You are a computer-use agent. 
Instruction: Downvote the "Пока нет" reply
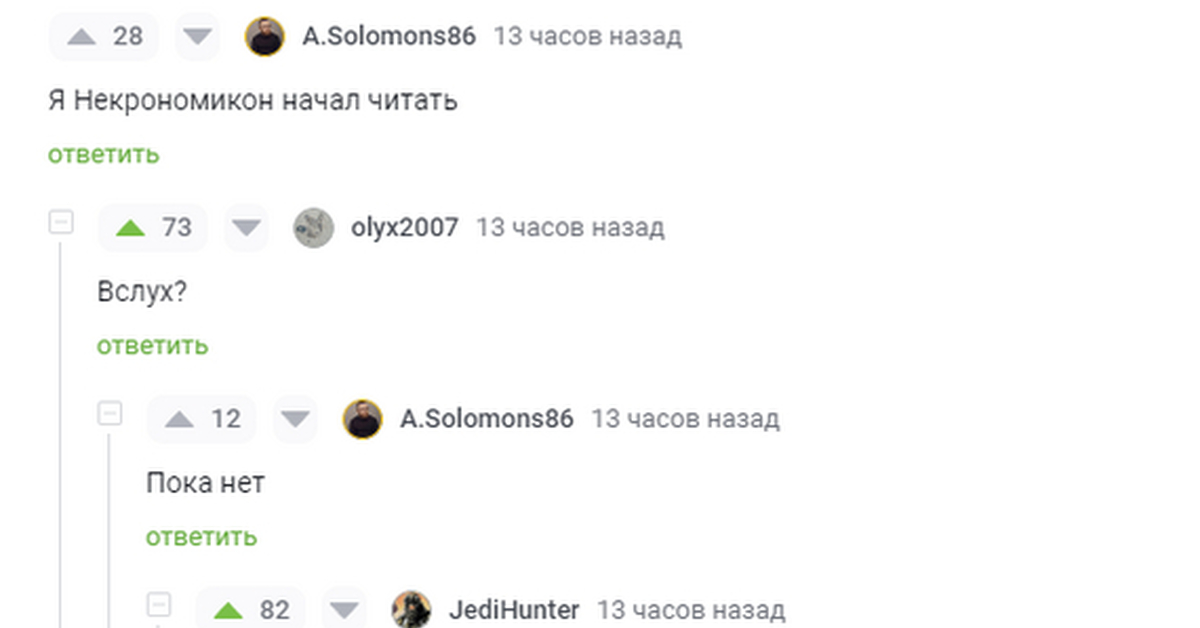[x=294, y=419]
